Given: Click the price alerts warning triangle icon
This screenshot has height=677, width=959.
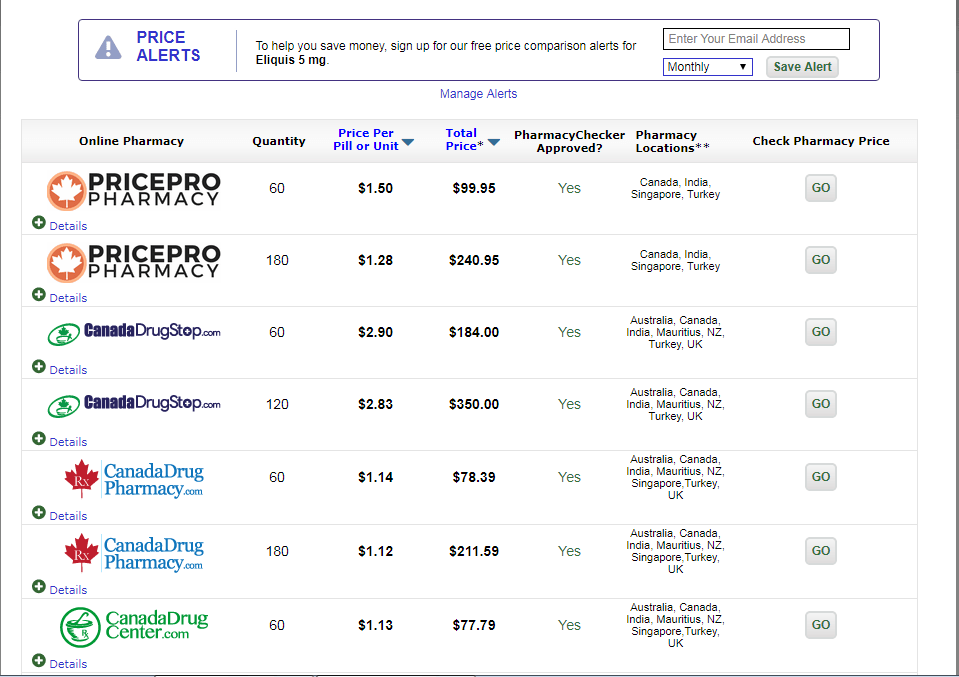Looking at the screenshot, I should coord(108,48).
